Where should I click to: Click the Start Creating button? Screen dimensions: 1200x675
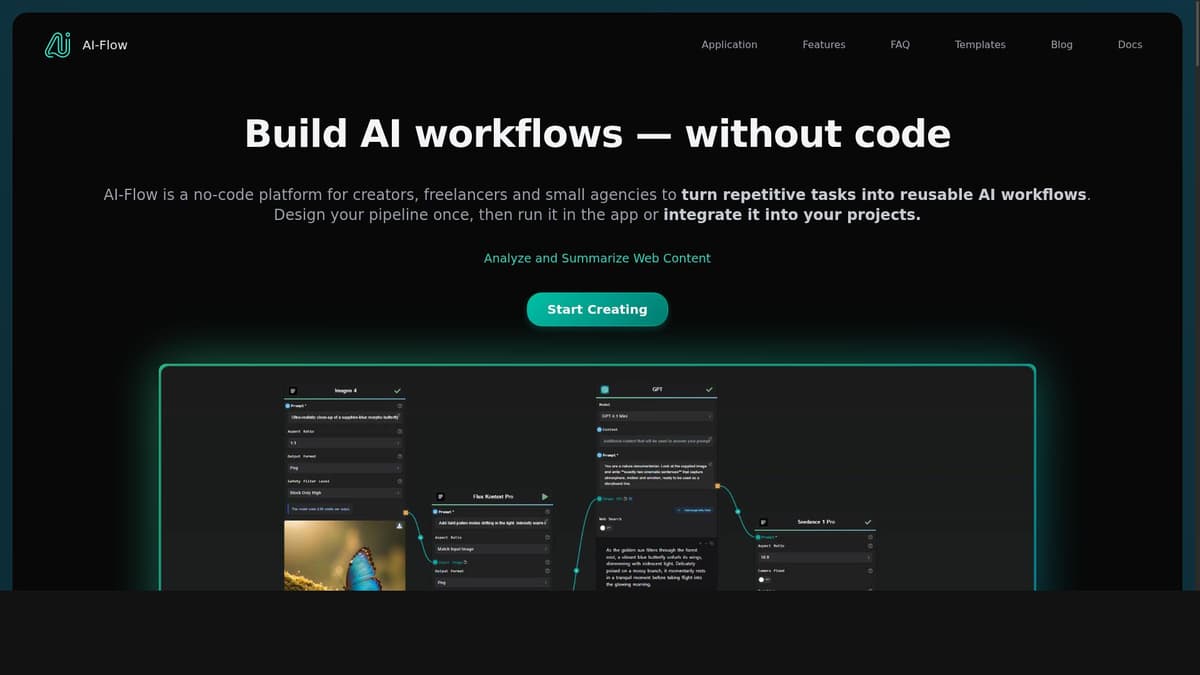point(597,309)
